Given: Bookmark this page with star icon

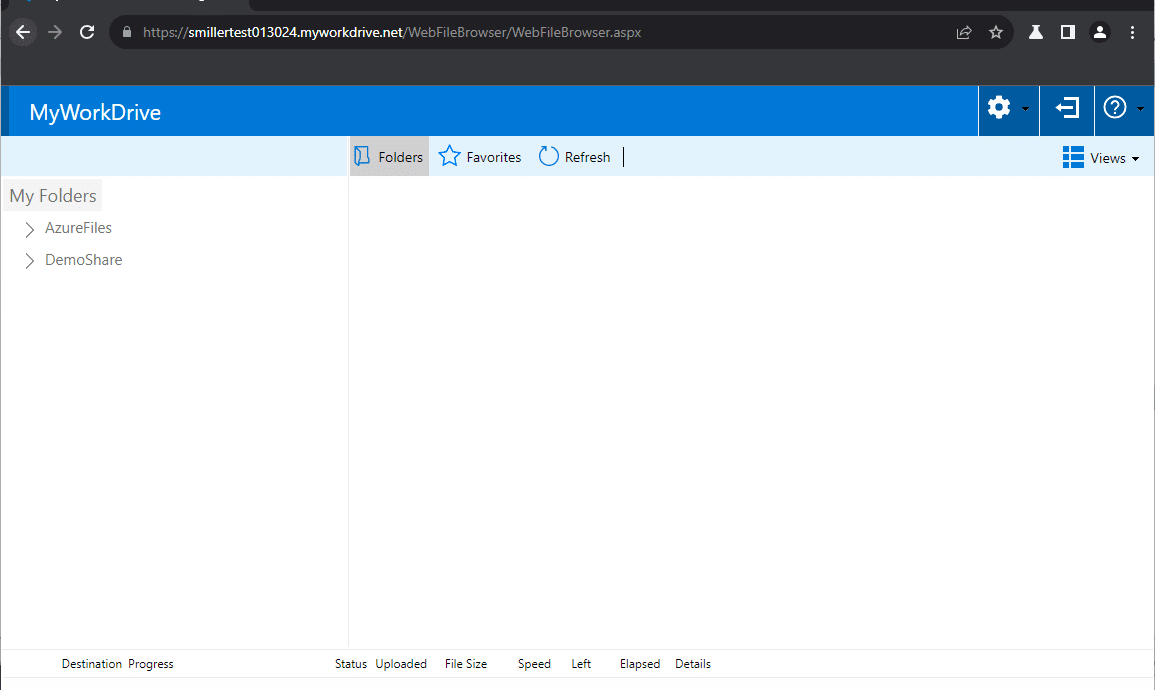Looking at the screenshot, I should [996, 32].
